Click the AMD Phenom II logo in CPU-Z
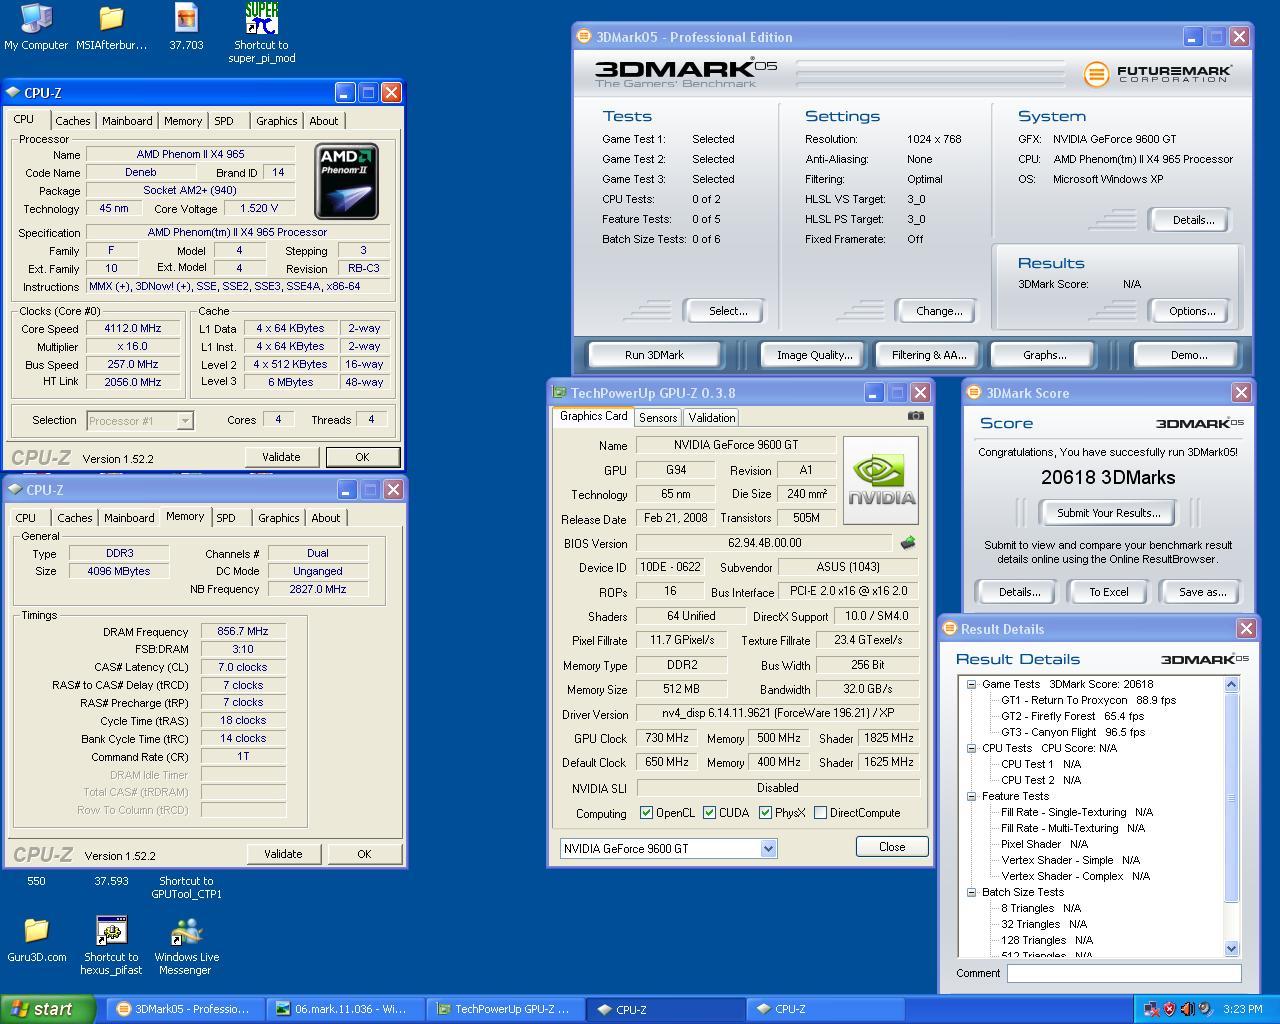The height and width of the screenshot is (1024, 1280). tap(346, 181)
